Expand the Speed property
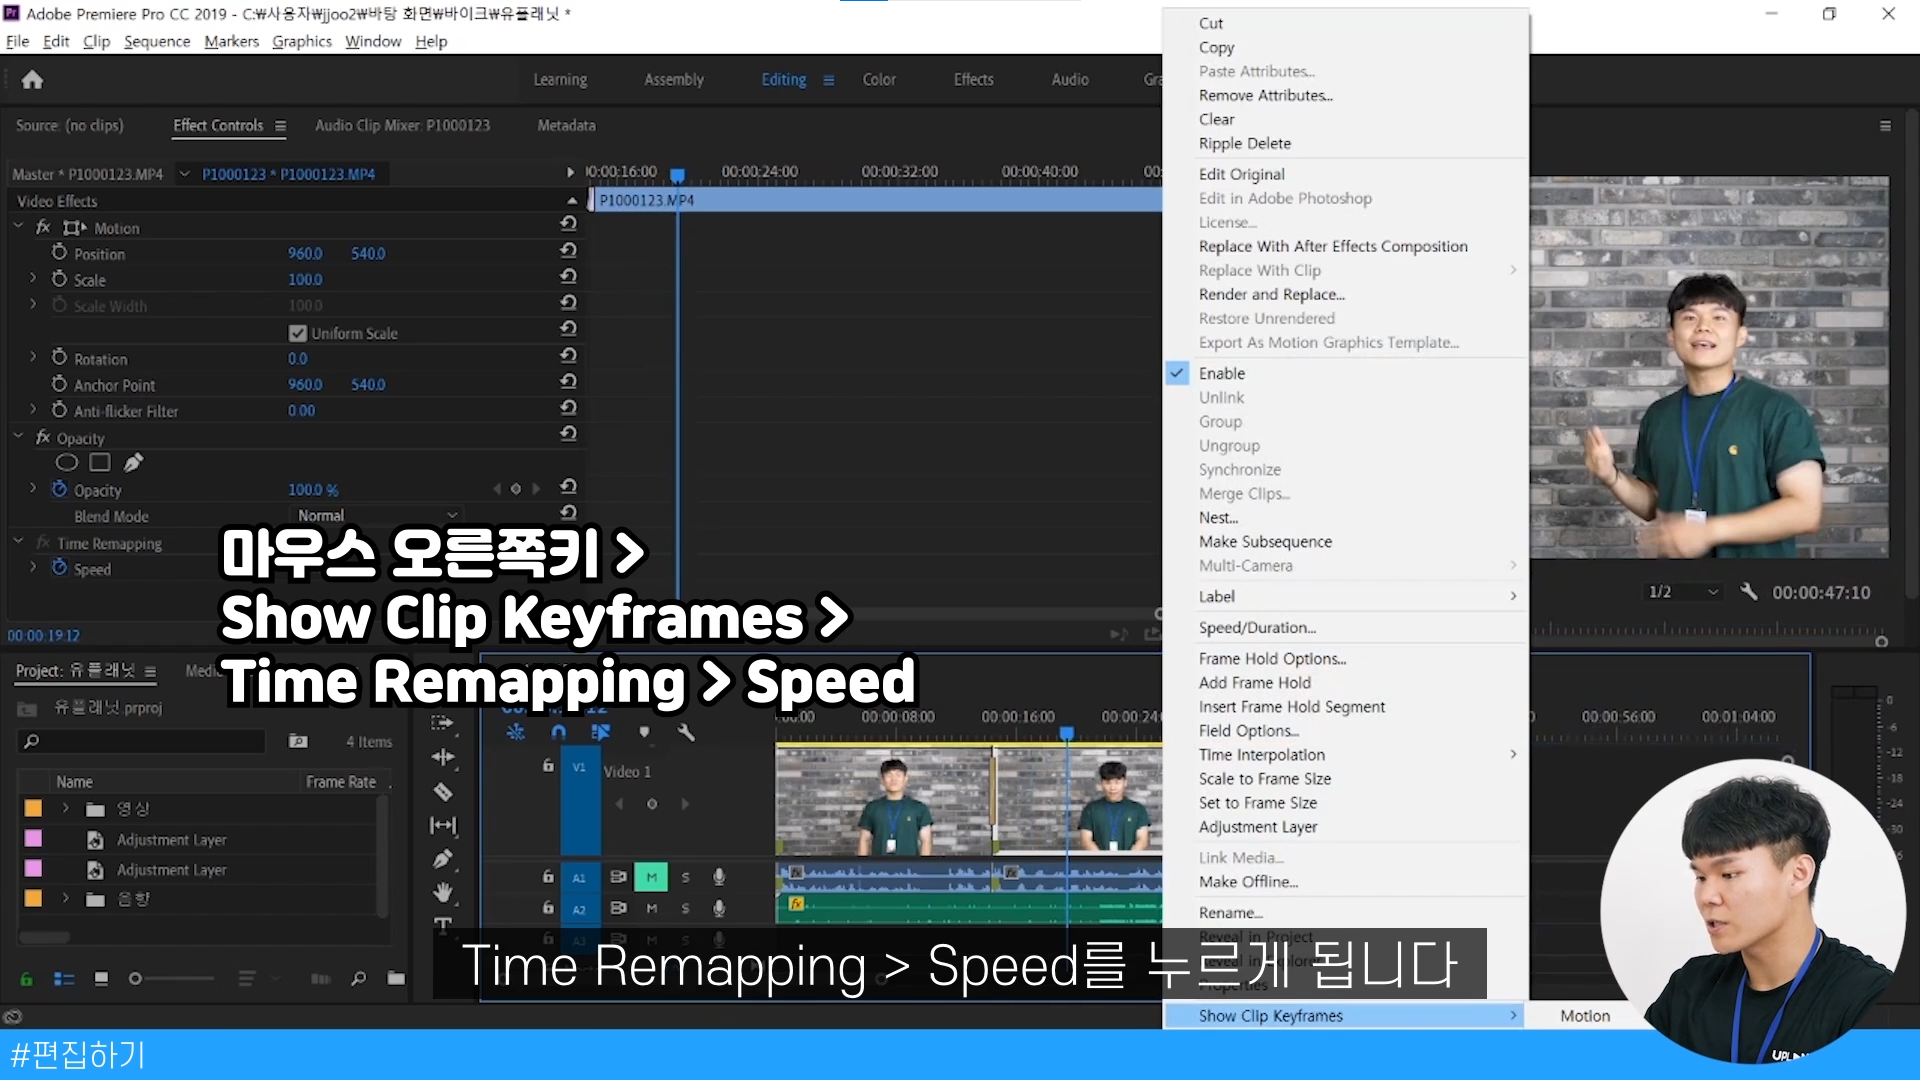The width and height of the screenshot is (1920, 1080). point(33,568)
